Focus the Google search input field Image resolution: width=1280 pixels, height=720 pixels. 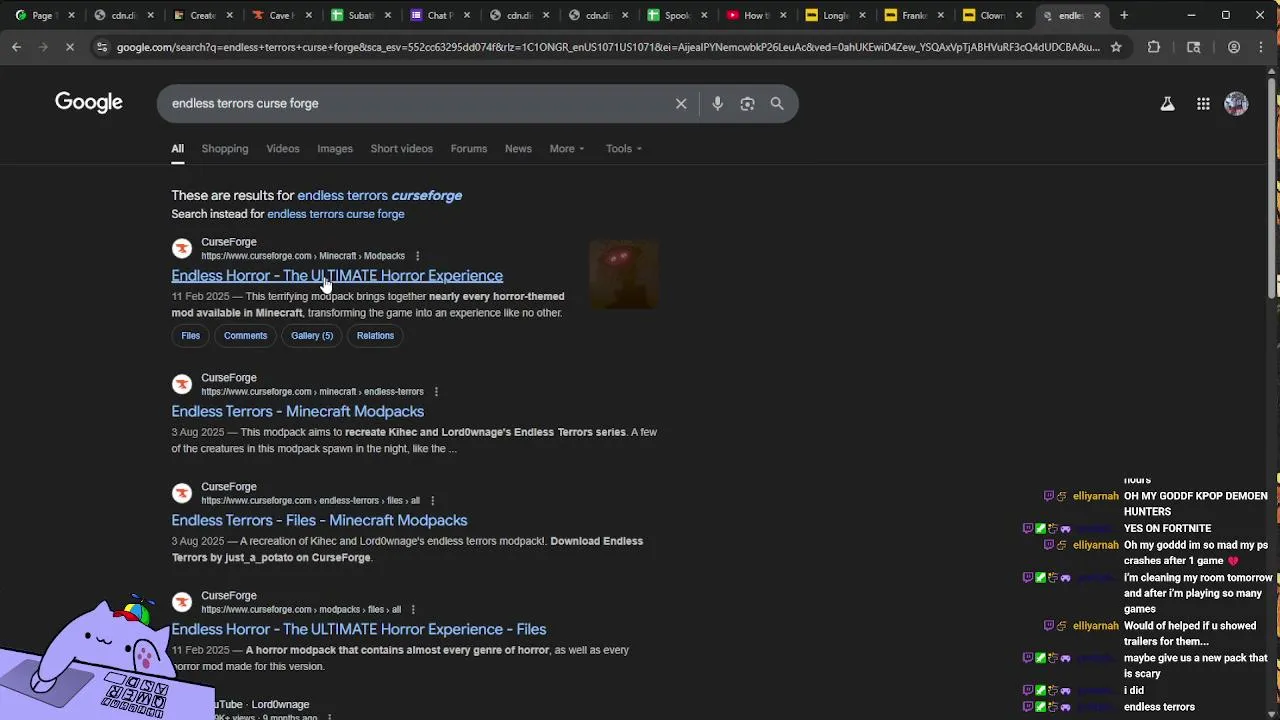(x=415, y=103)
